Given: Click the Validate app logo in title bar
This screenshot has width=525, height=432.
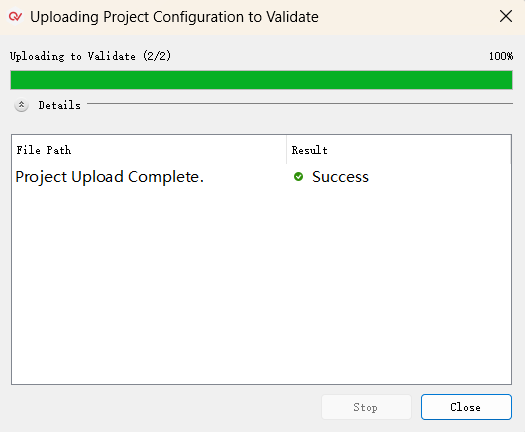Looking at the screenshot, I should pyautogui.click(x=15, y=16).
